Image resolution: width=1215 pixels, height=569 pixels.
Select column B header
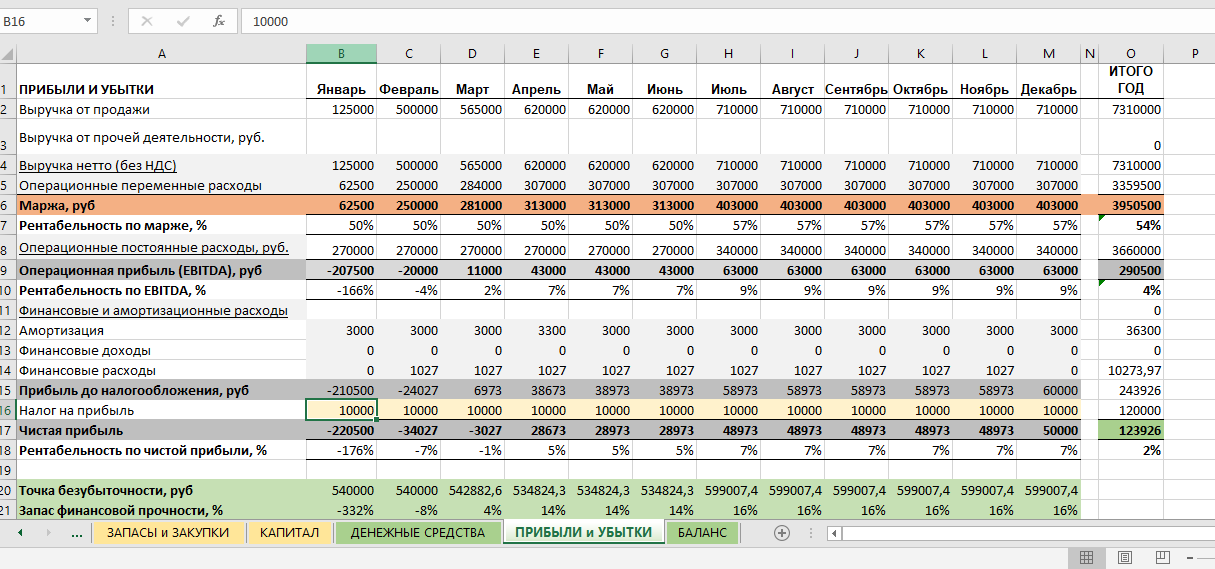pos(341,53)
